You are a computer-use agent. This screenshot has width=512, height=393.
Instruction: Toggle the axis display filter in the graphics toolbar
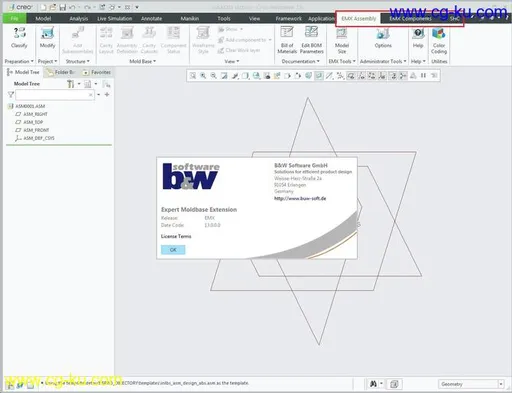coord(361,76)
